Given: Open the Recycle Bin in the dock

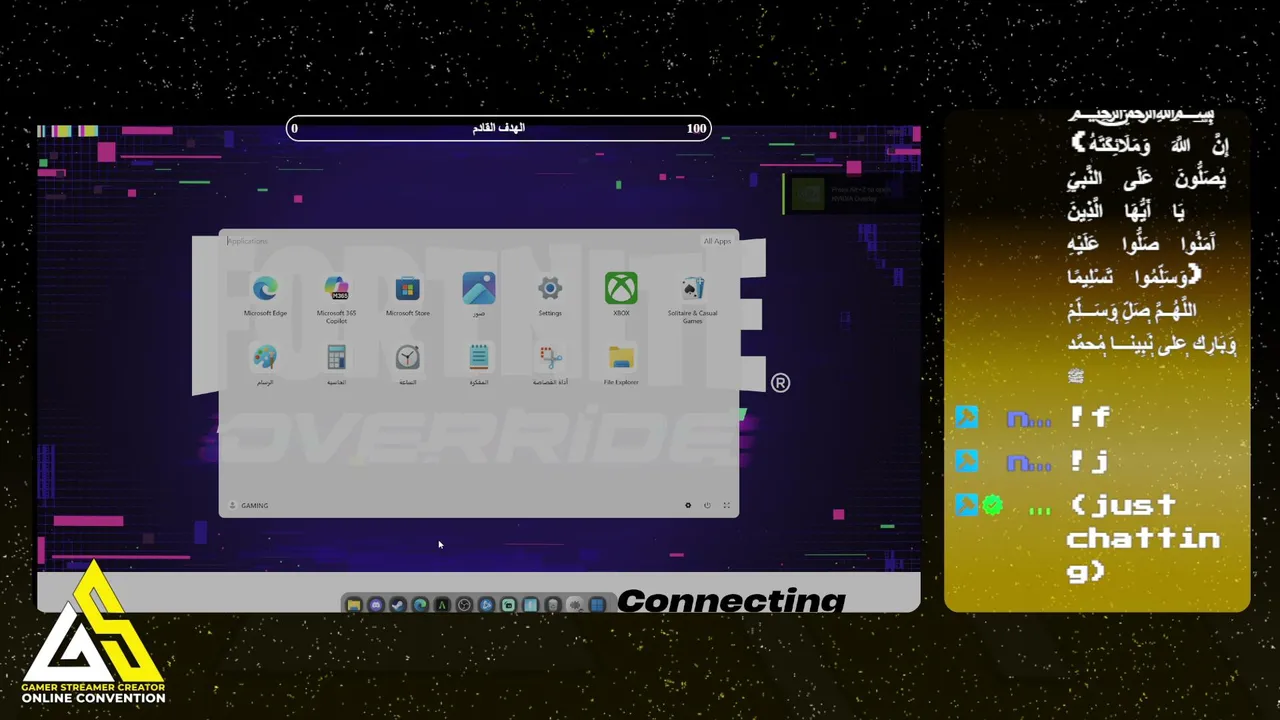Looking at the screenshot, I should point(553,605).
